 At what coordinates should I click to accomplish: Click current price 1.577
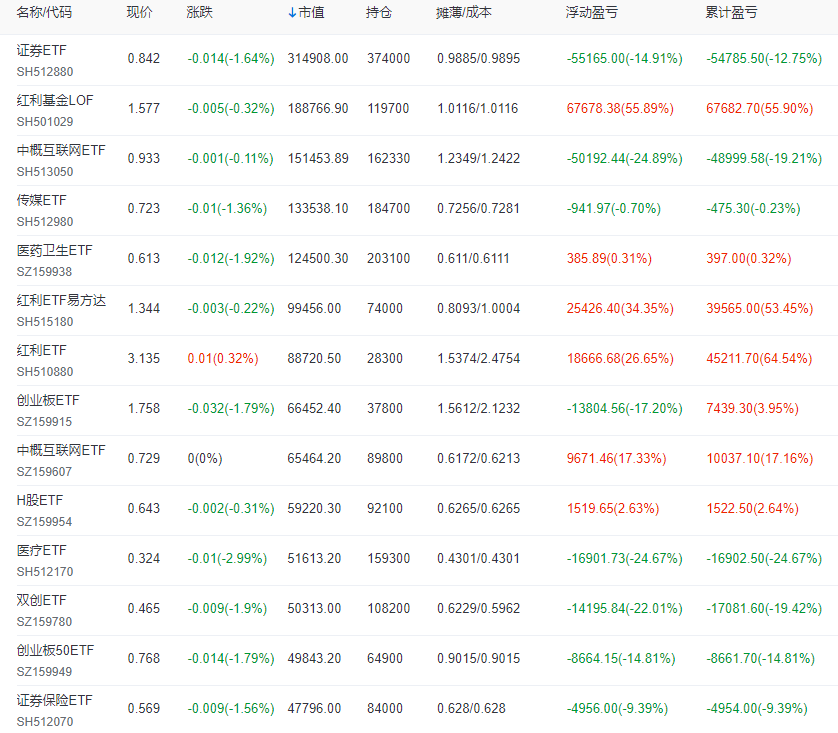pos(144,108)
